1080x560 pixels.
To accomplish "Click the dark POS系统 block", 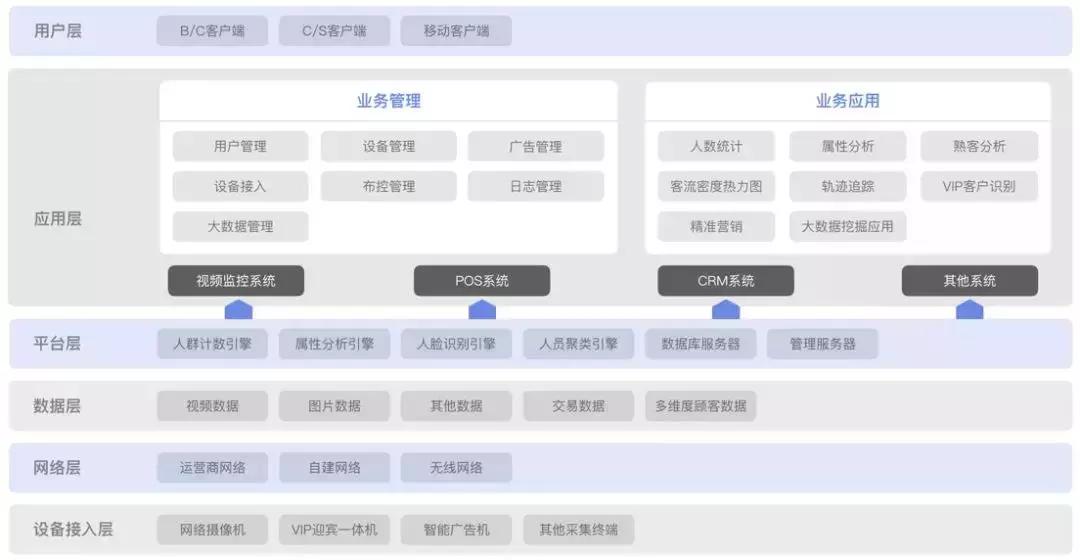I will tap(481, 280).
